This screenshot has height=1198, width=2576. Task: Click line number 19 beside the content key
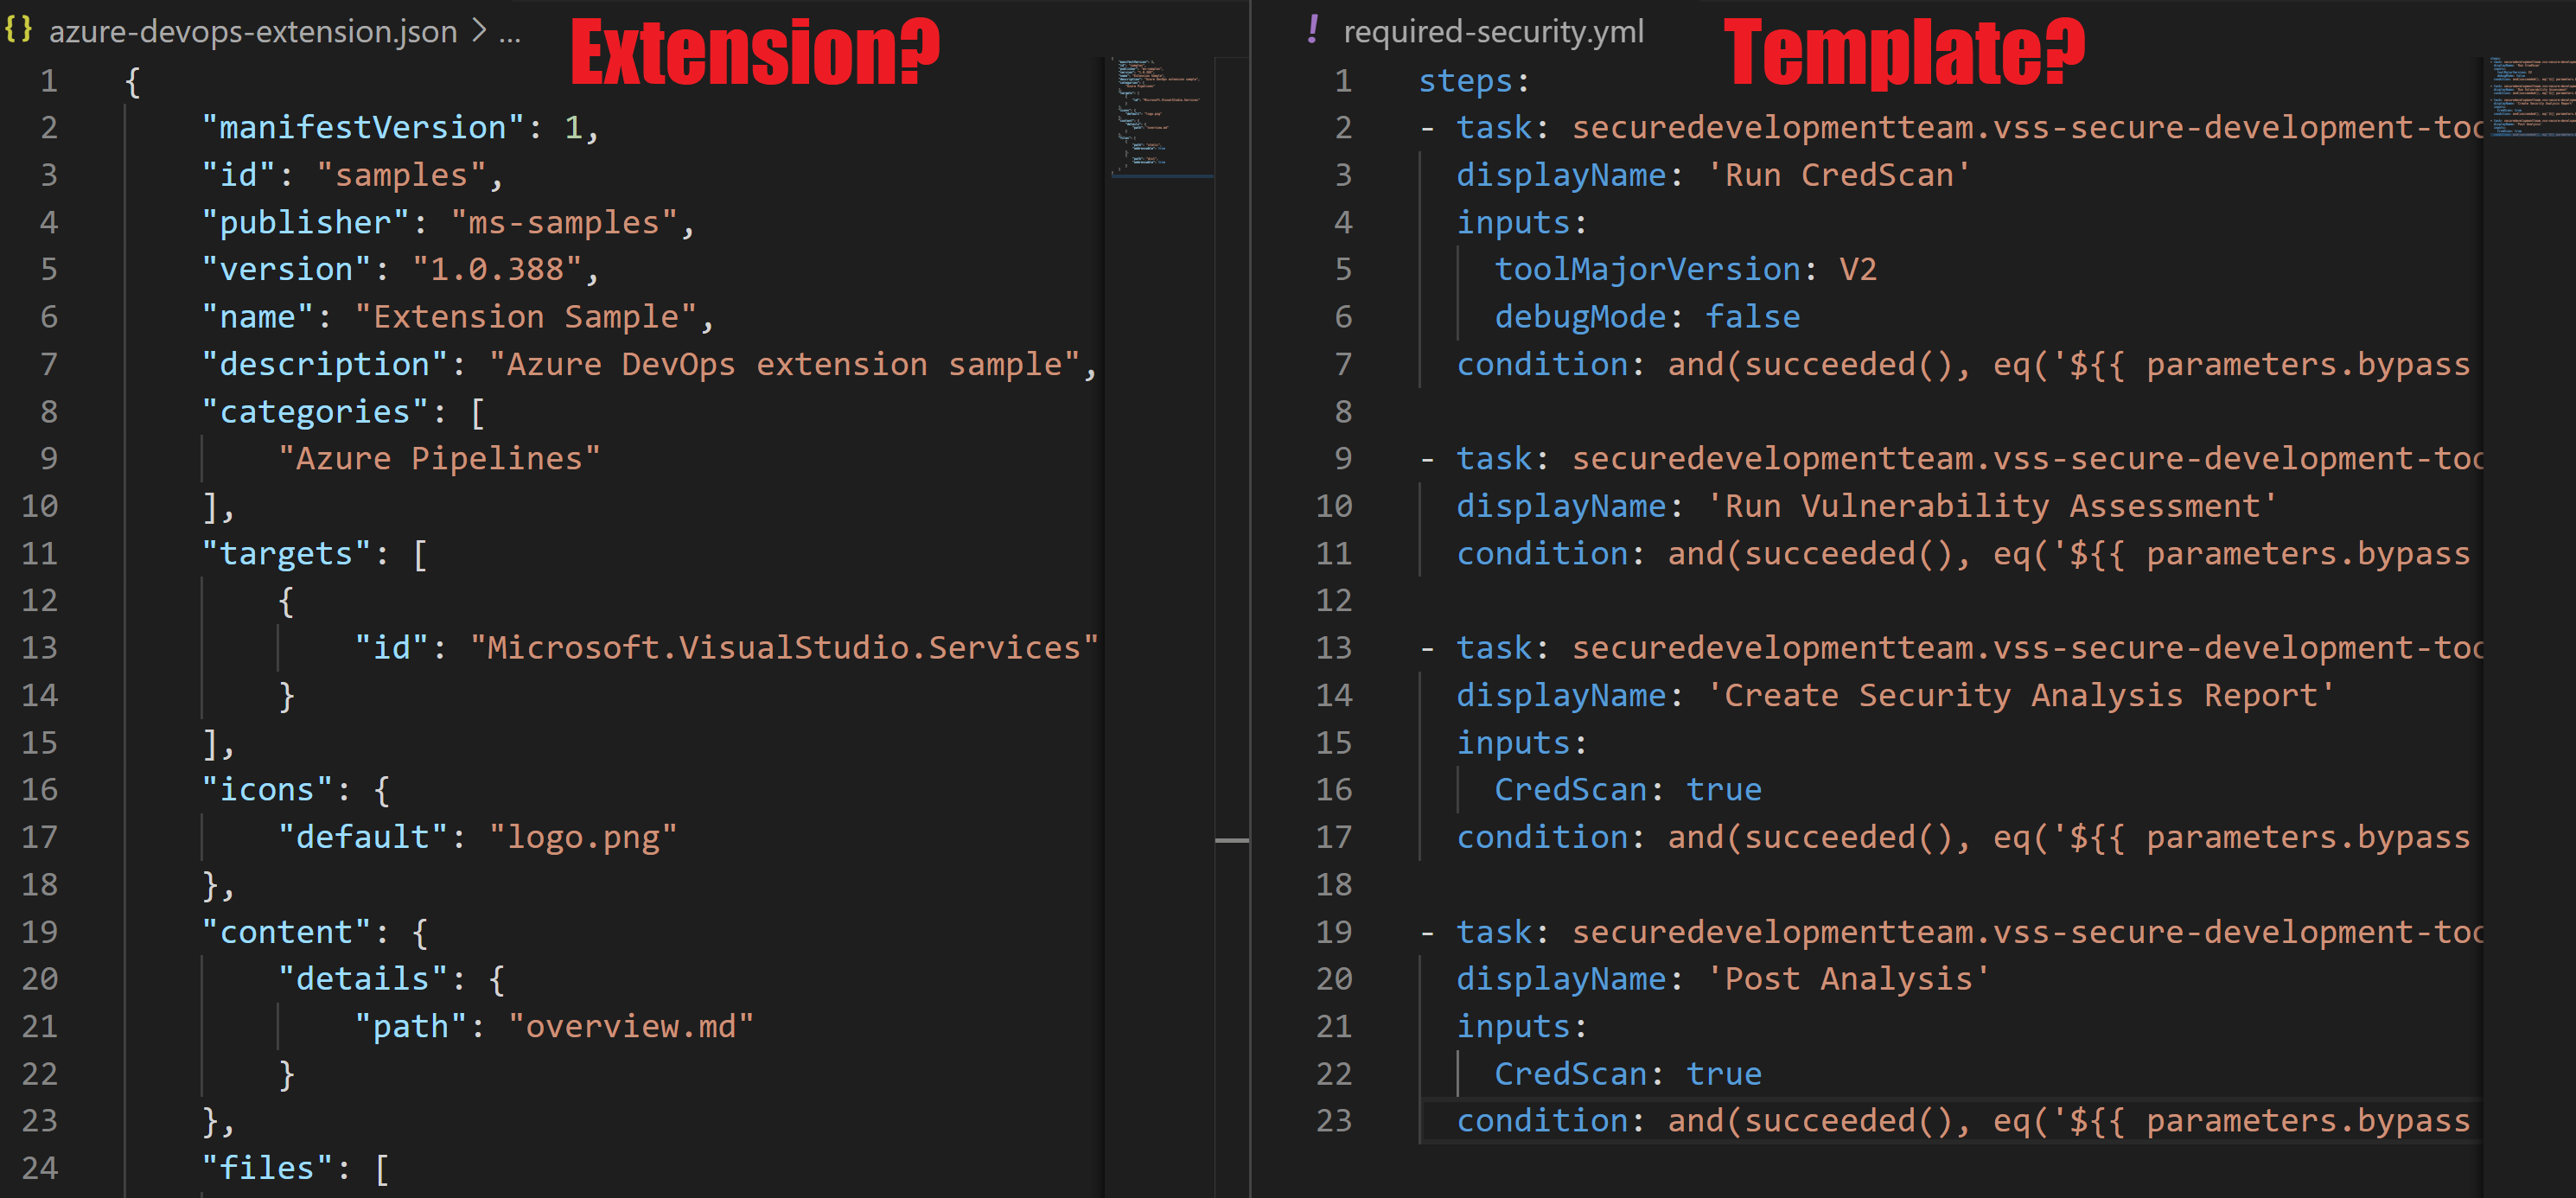pos(39,931)
